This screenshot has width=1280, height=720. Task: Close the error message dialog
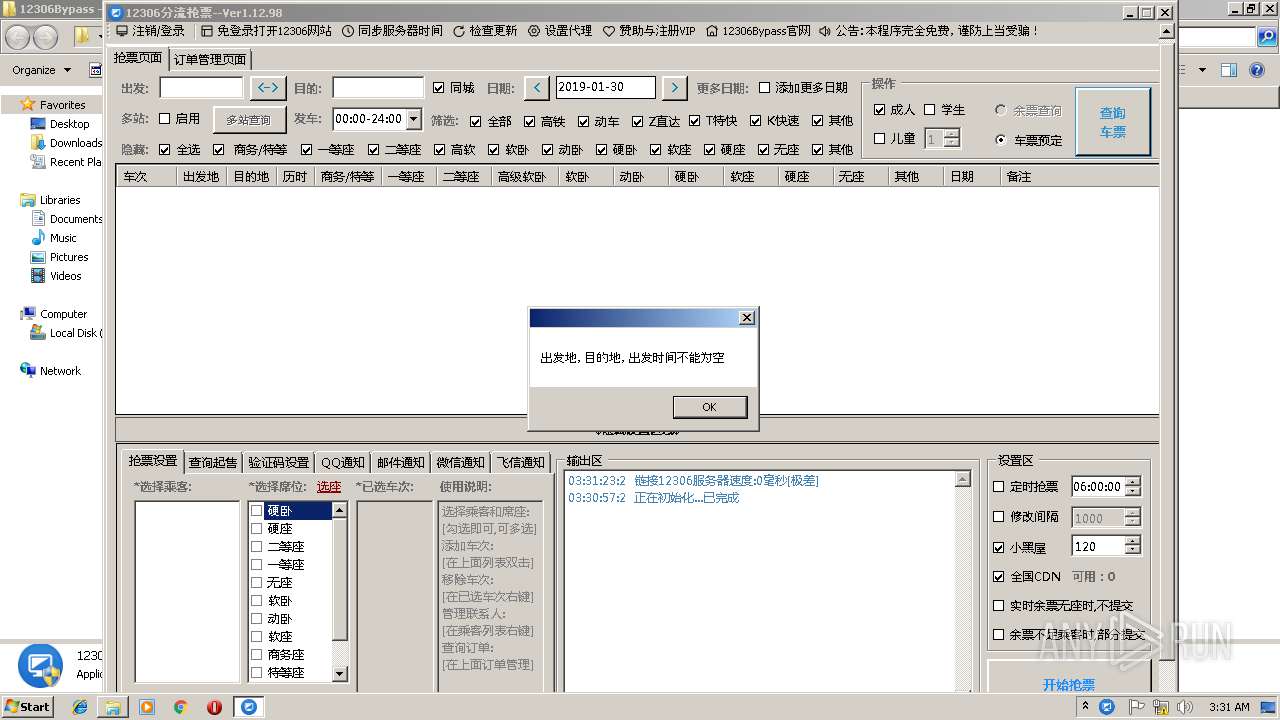click(x=746, y=318)
